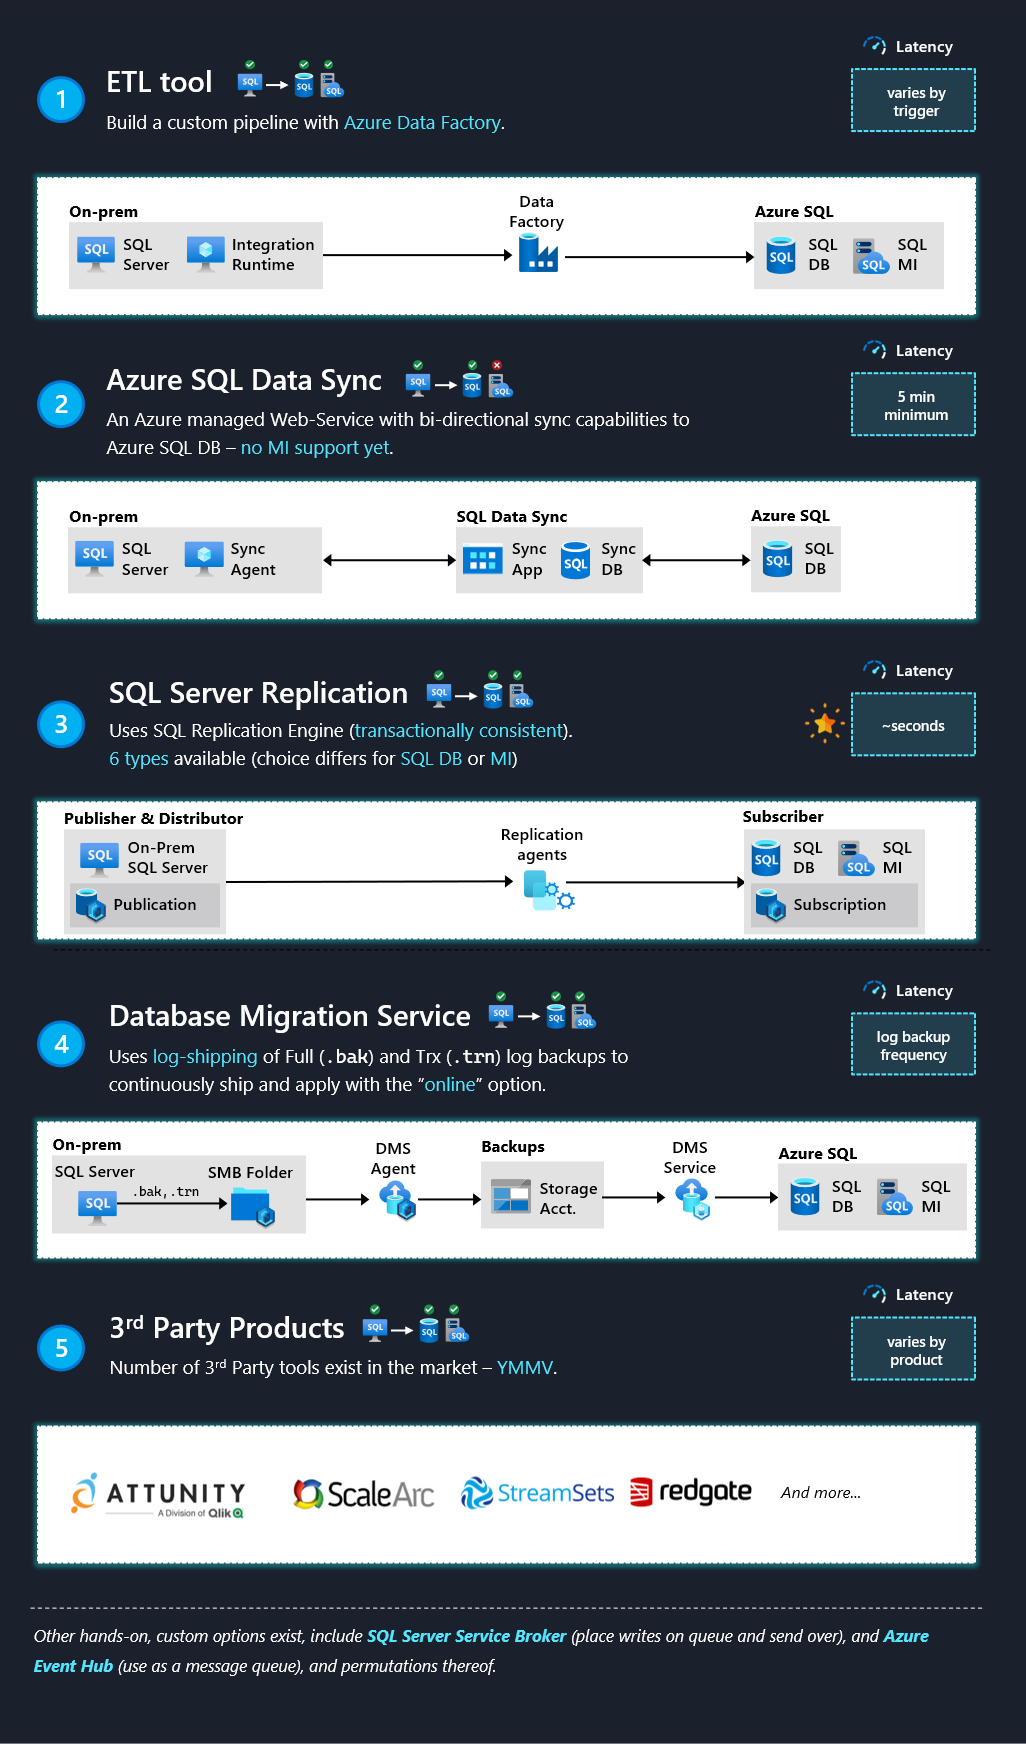Click the Storage Acct. icon

[511, 1196]
